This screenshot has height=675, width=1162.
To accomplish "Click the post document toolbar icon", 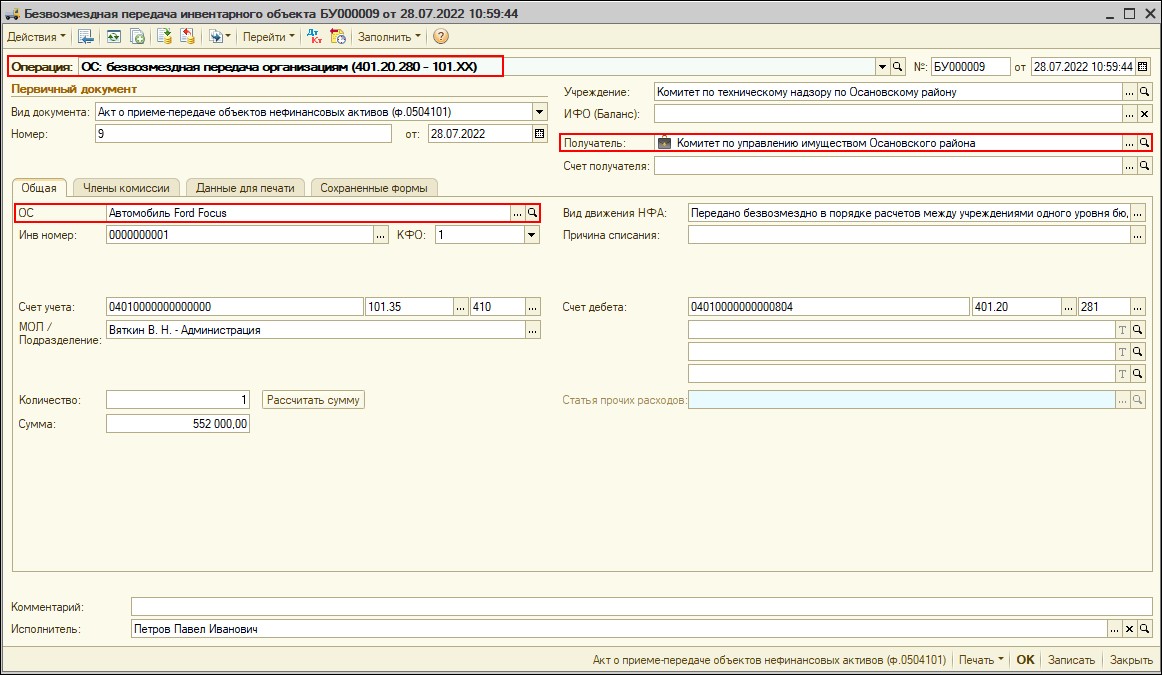I will pos(164,36).
